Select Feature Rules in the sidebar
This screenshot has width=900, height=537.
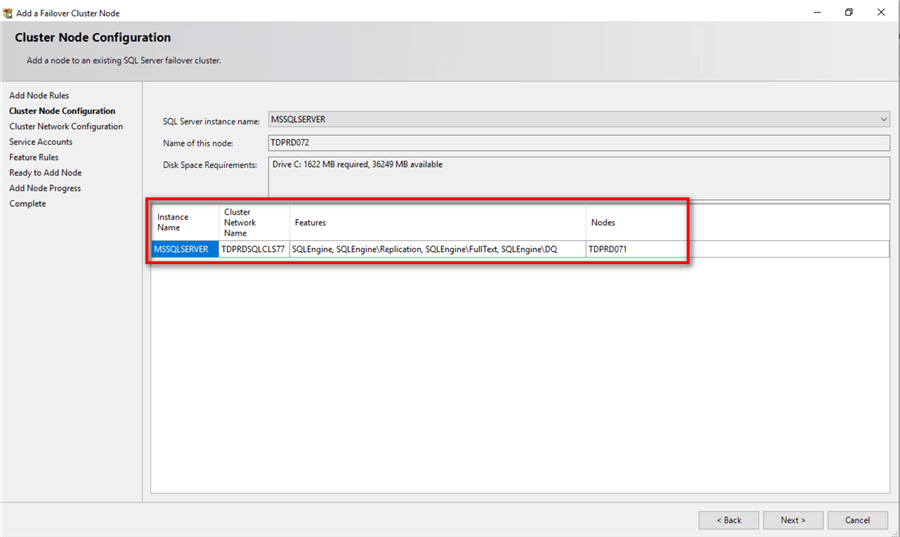(34, 157)
